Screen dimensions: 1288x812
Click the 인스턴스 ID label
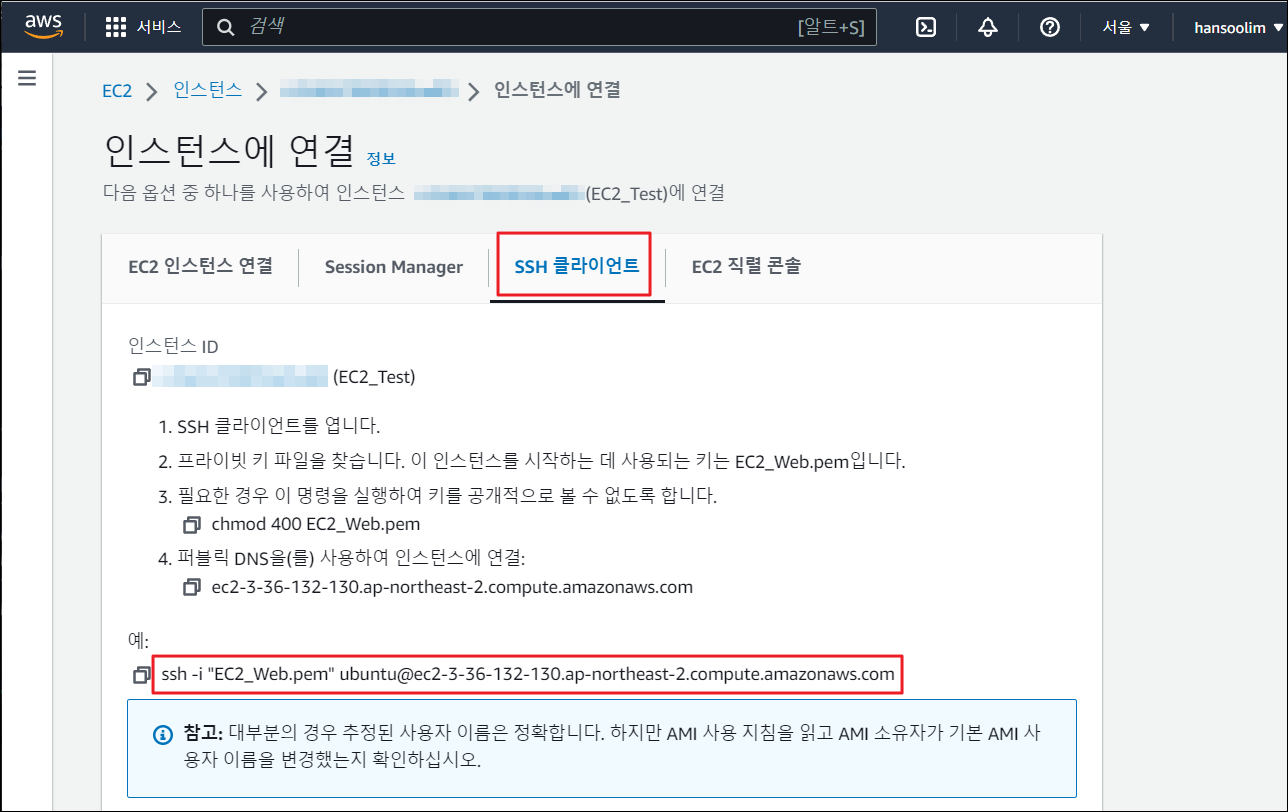[x=173, y=346]
